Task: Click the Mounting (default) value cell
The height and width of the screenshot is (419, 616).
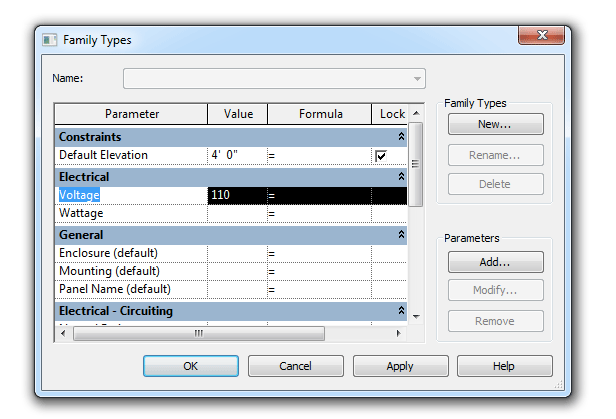Action: (237, 271)
